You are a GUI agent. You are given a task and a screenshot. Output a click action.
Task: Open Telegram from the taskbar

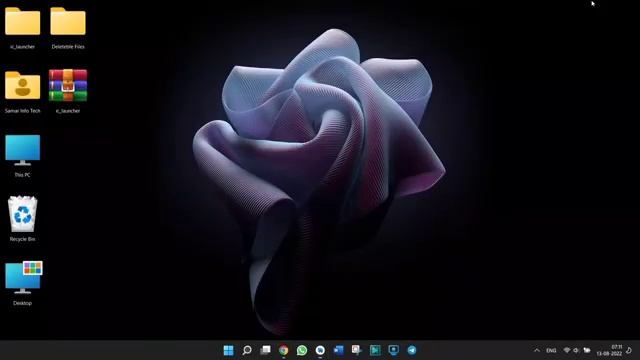[412, 350]
